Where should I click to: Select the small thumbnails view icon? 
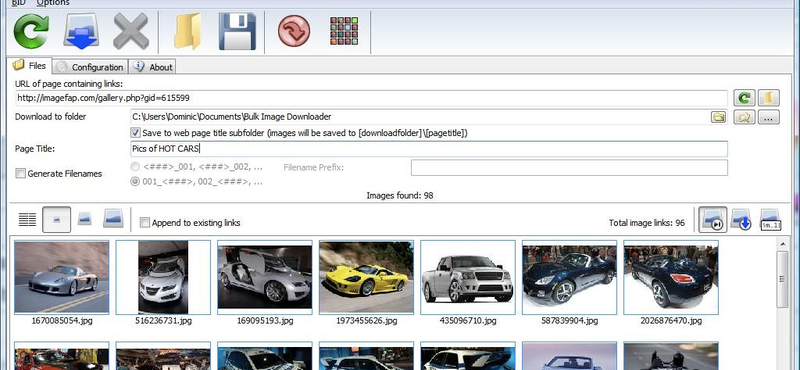[57, 219]
